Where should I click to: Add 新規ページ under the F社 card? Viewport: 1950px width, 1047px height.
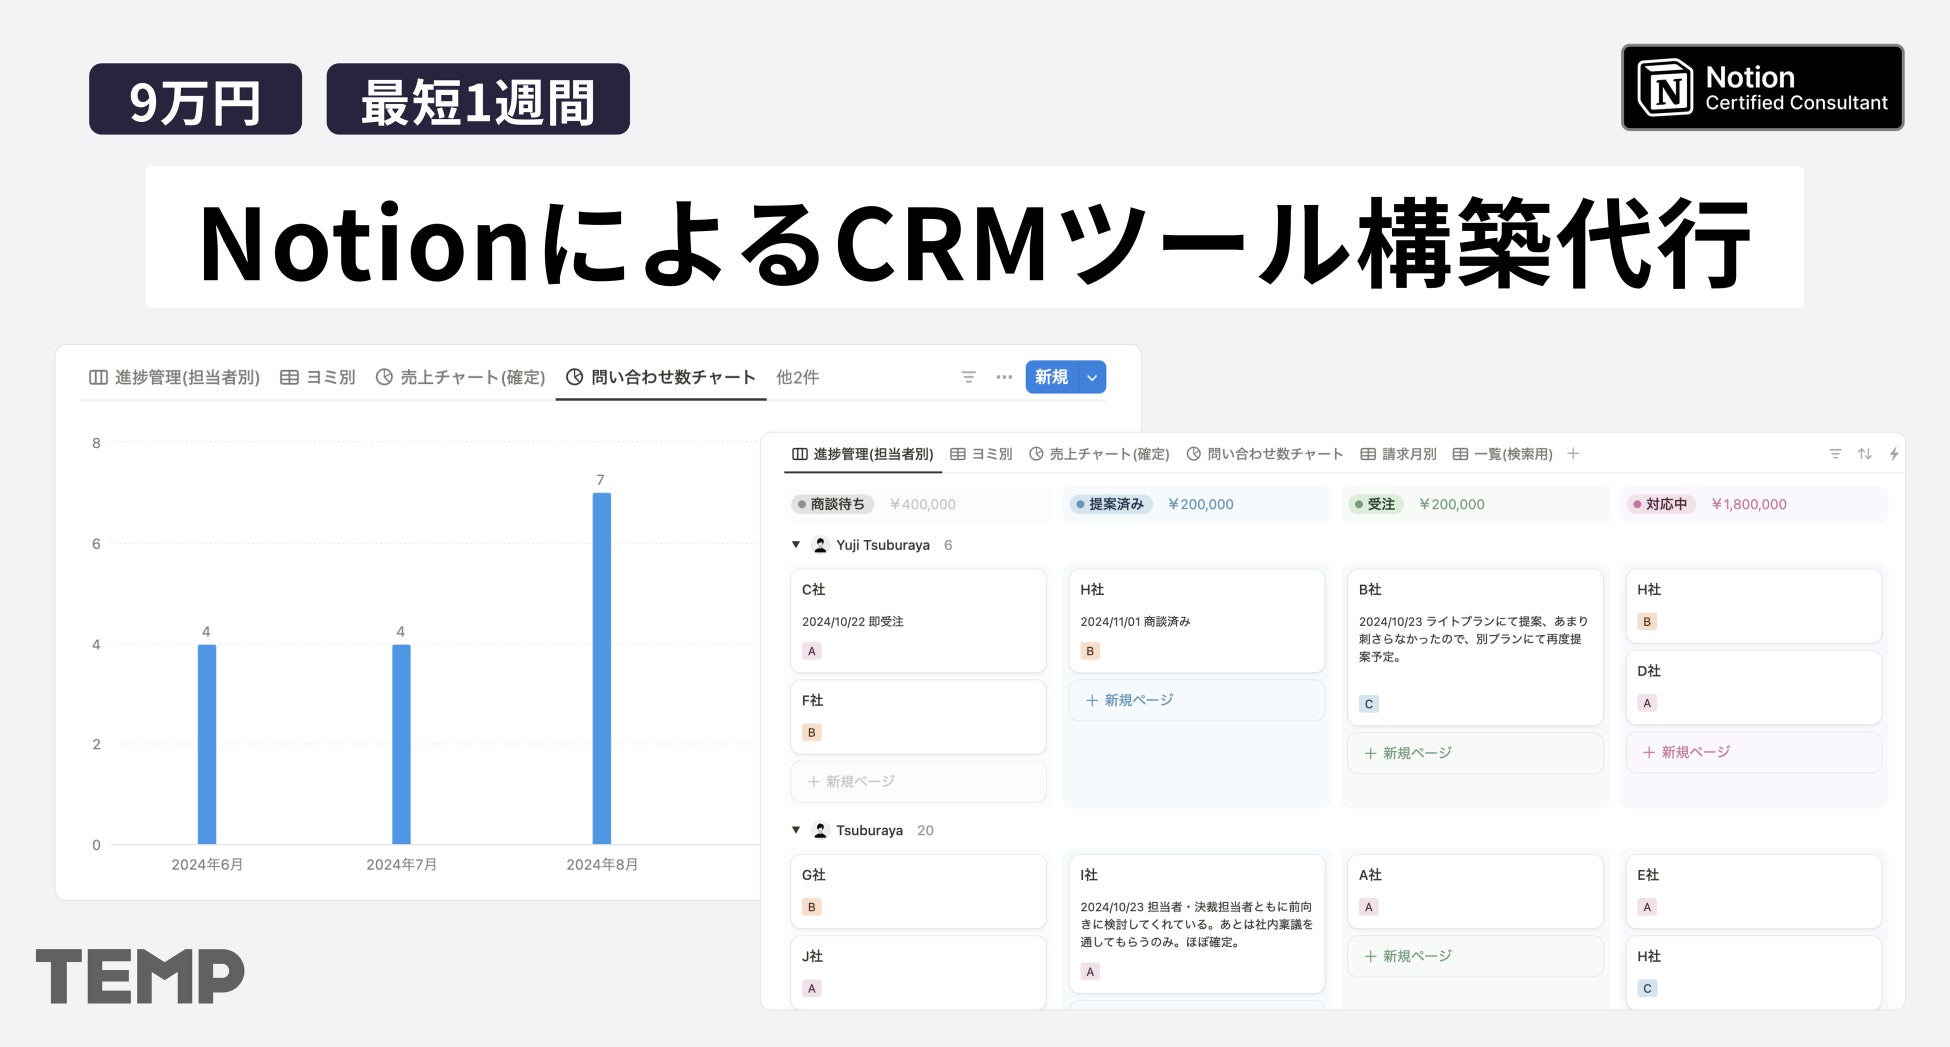pos(918,782)
